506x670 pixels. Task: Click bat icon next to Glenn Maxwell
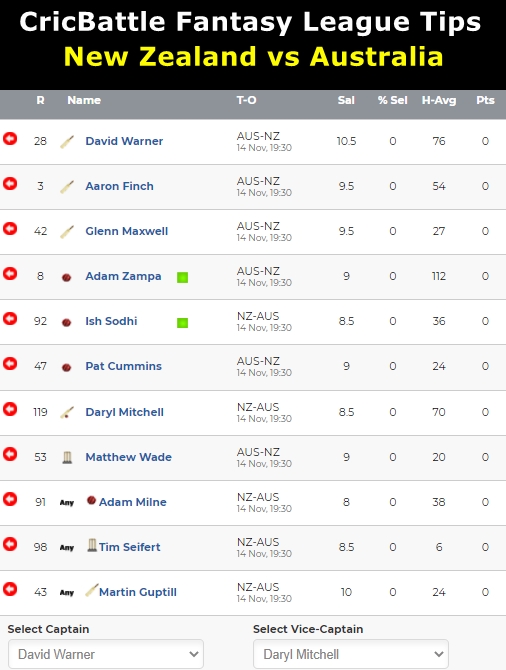pos(67,232)
